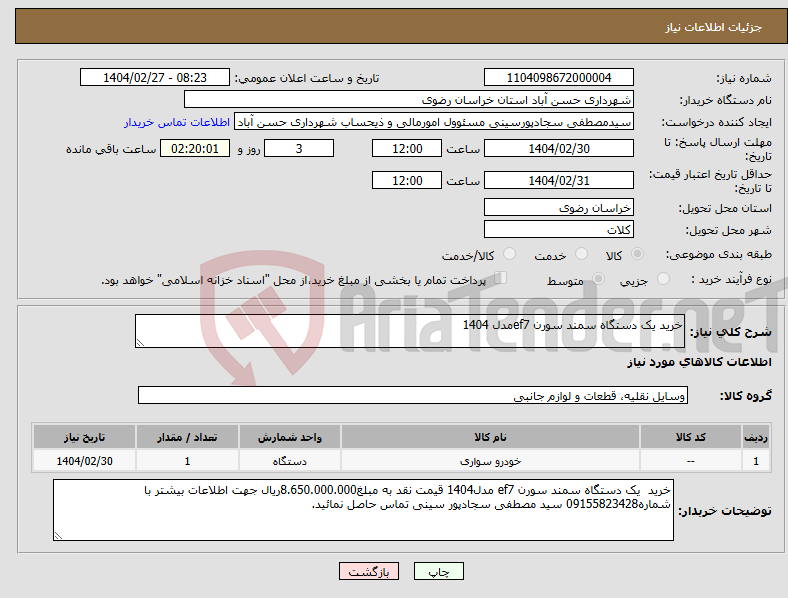The width and height of the screenshot is (788, 598).
Task: Click the request creator field سیدمصطفی سجادپورسینی
Action: pos(434,122)
